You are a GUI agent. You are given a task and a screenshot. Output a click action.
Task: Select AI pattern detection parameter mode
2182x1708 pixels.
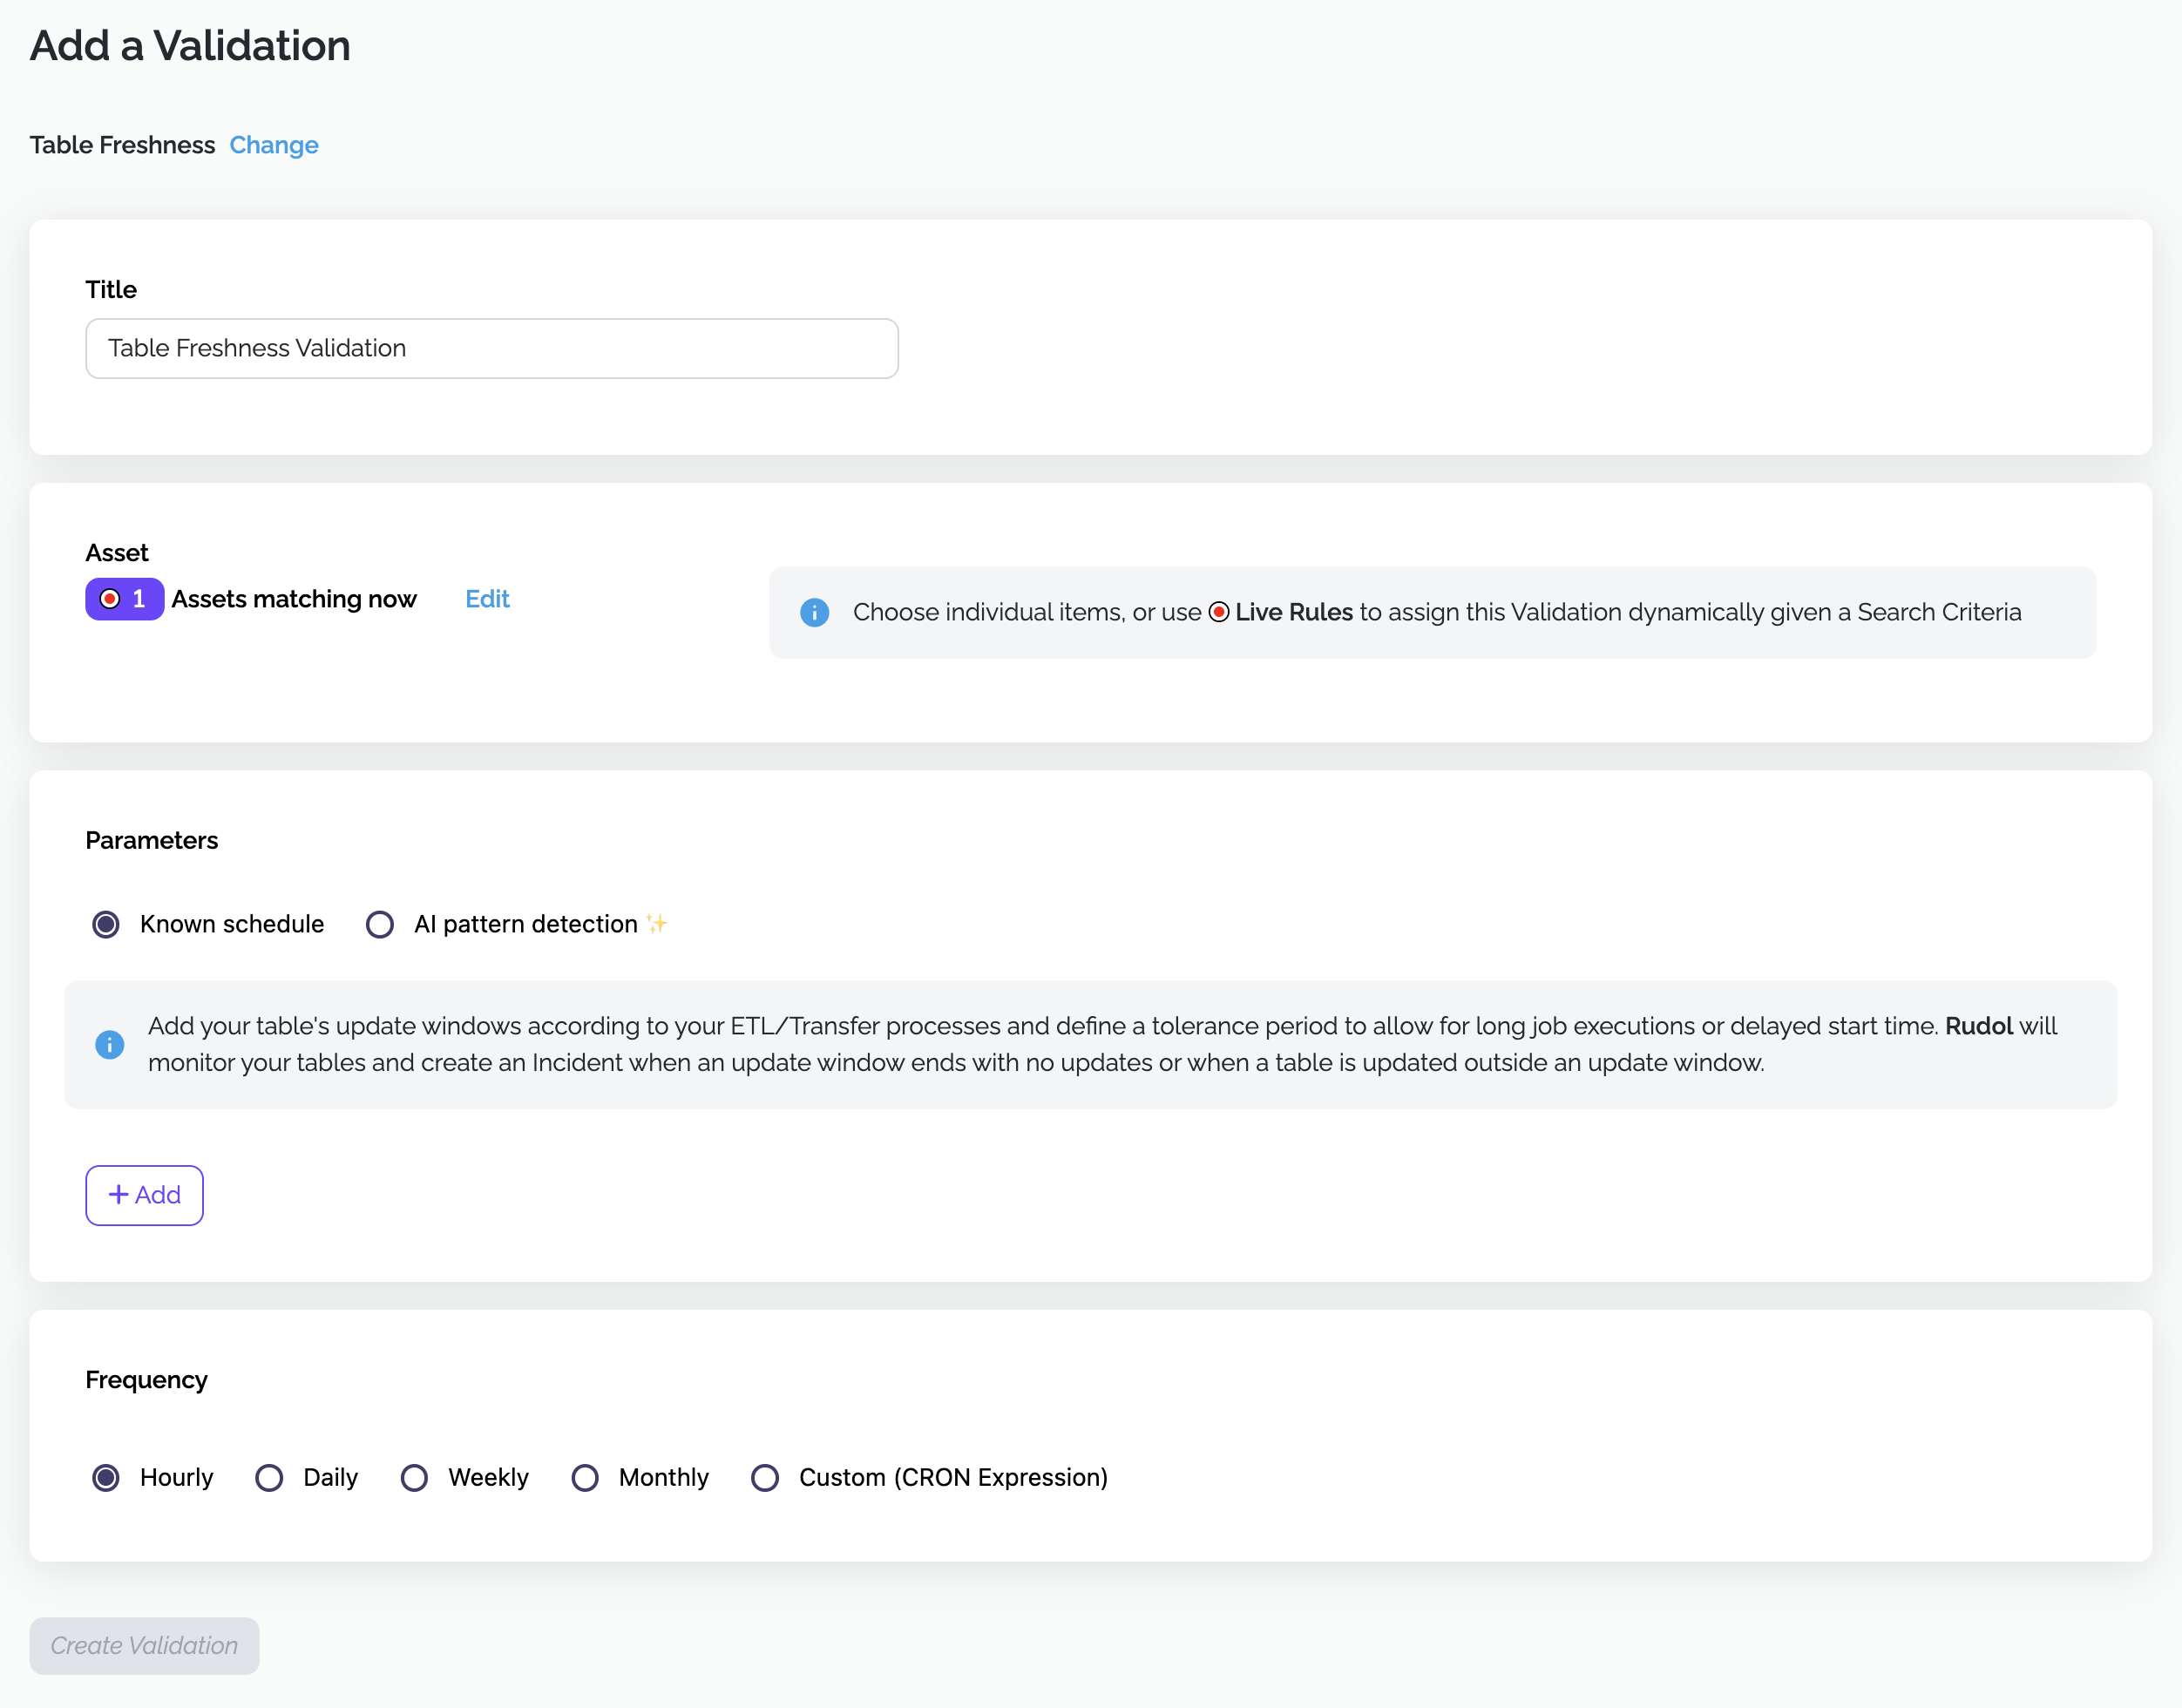(380, 923)
